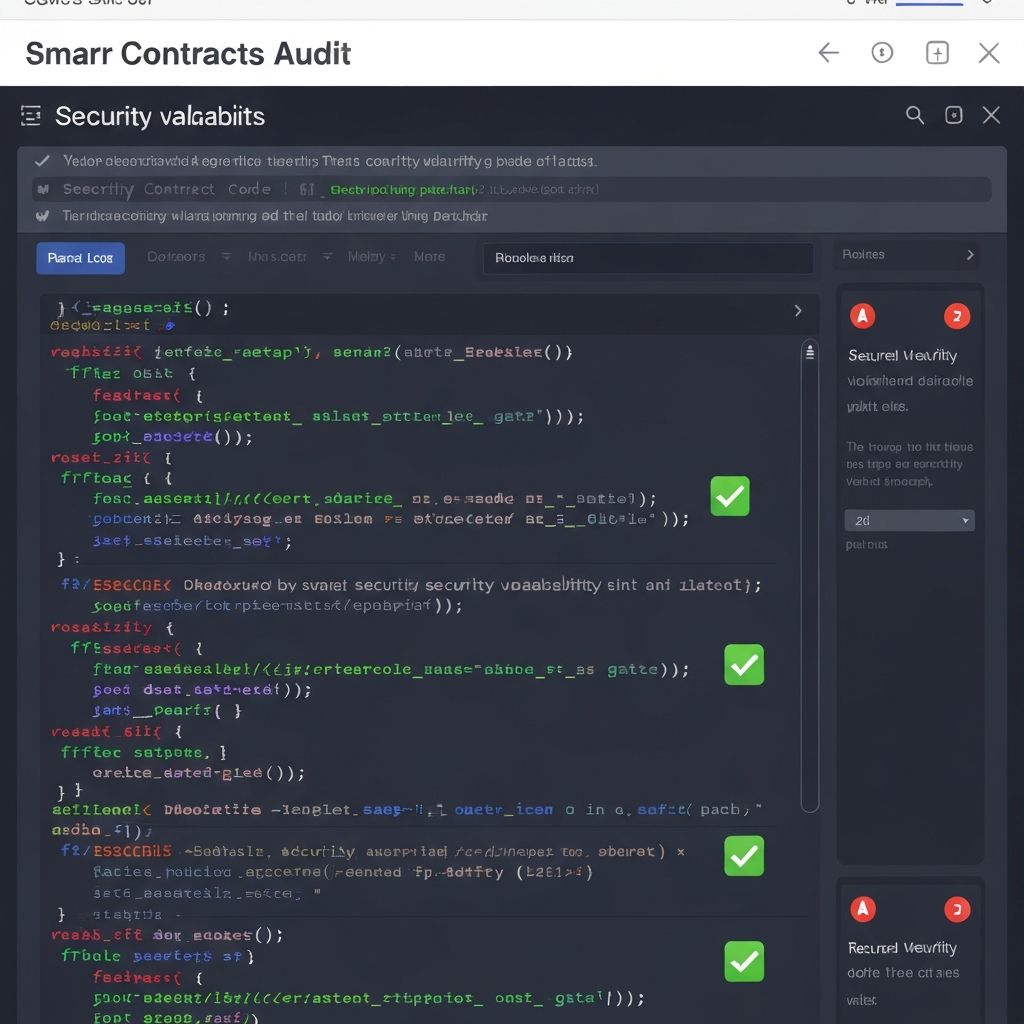
Task: Click the search input field in toolbar
Action: pos(647,258)
